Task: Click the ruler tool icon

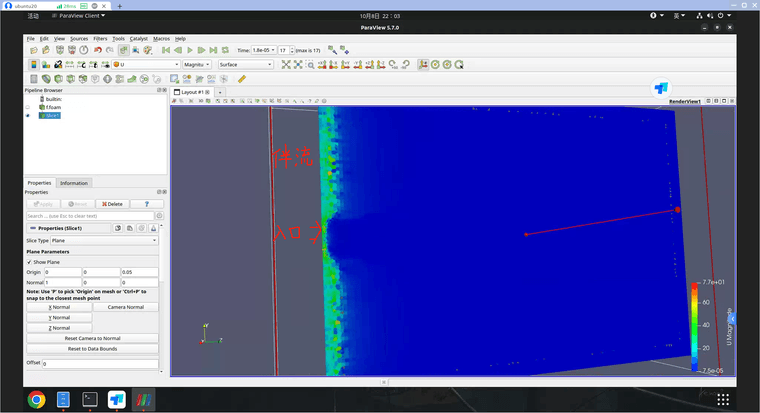Action: [242, 79]
